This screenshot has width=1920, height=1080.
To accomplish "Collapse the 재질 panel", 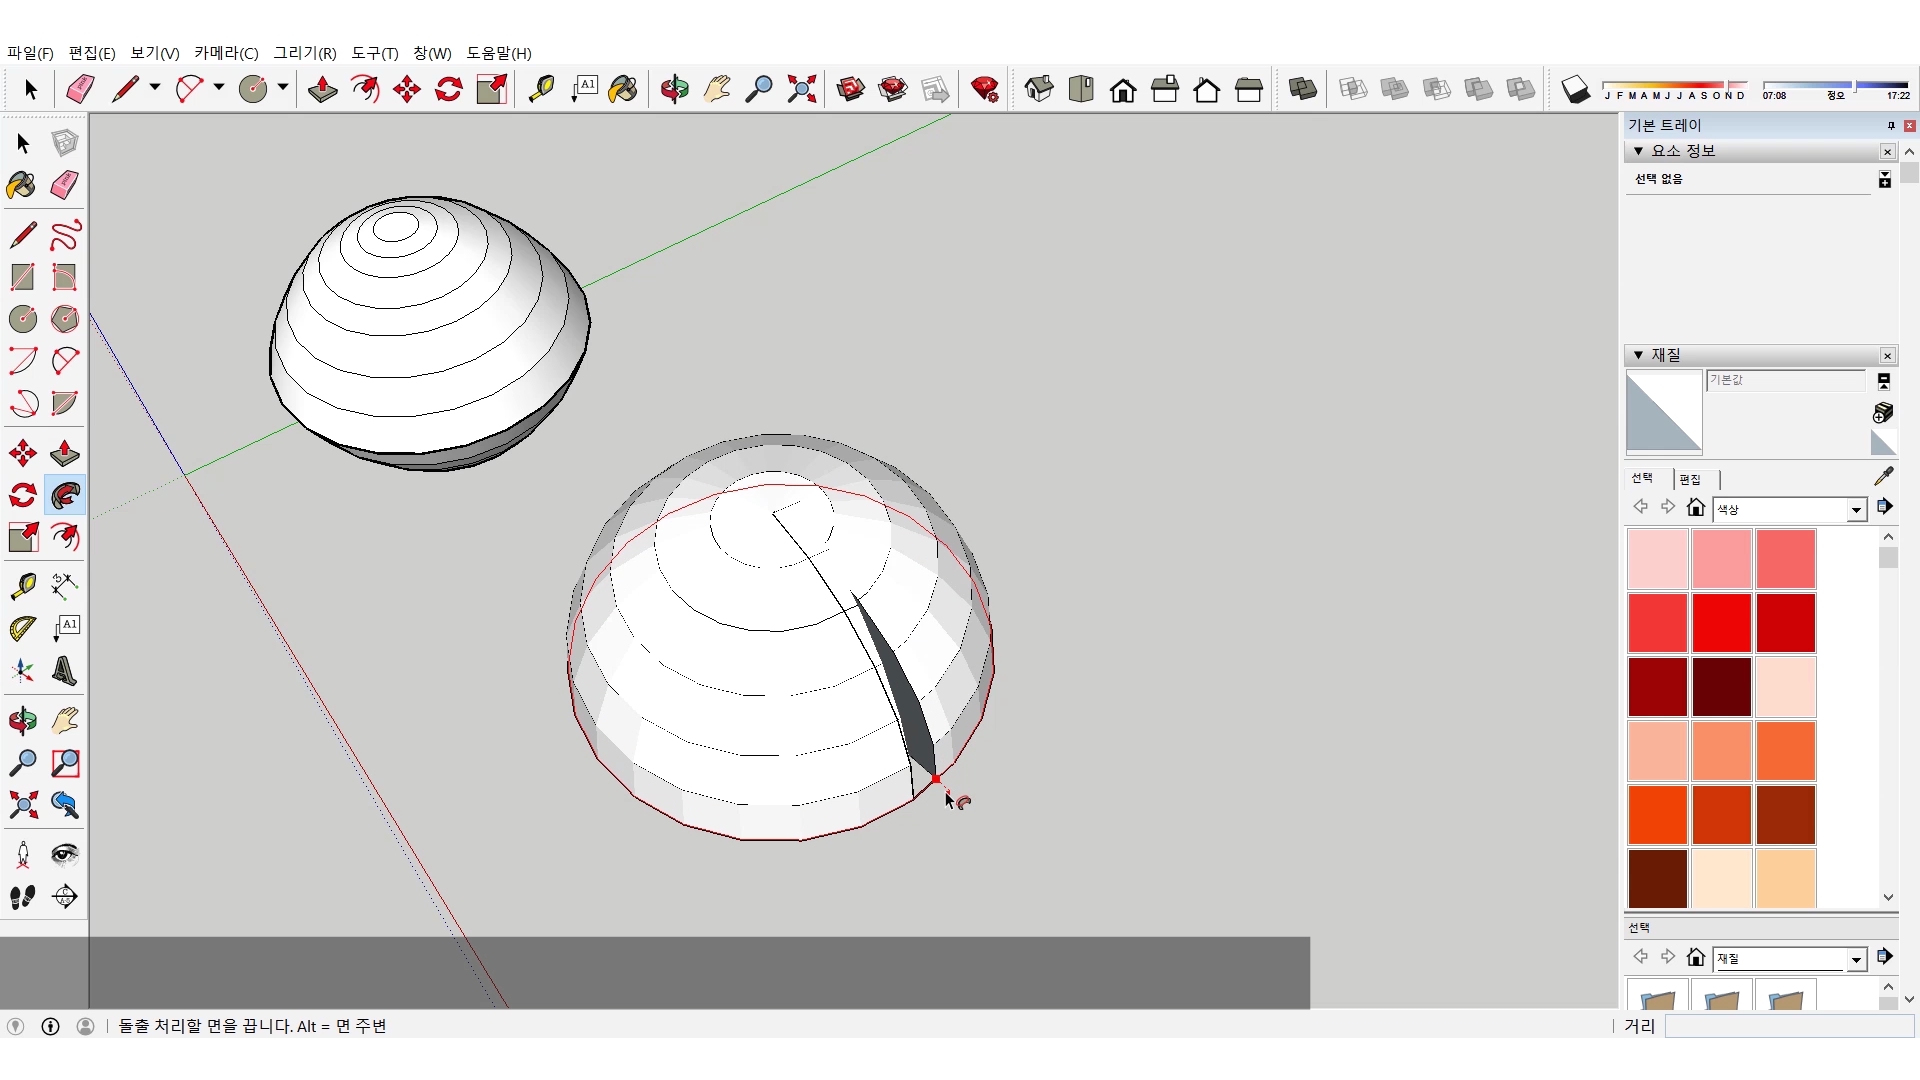I will click(1638, 355).
